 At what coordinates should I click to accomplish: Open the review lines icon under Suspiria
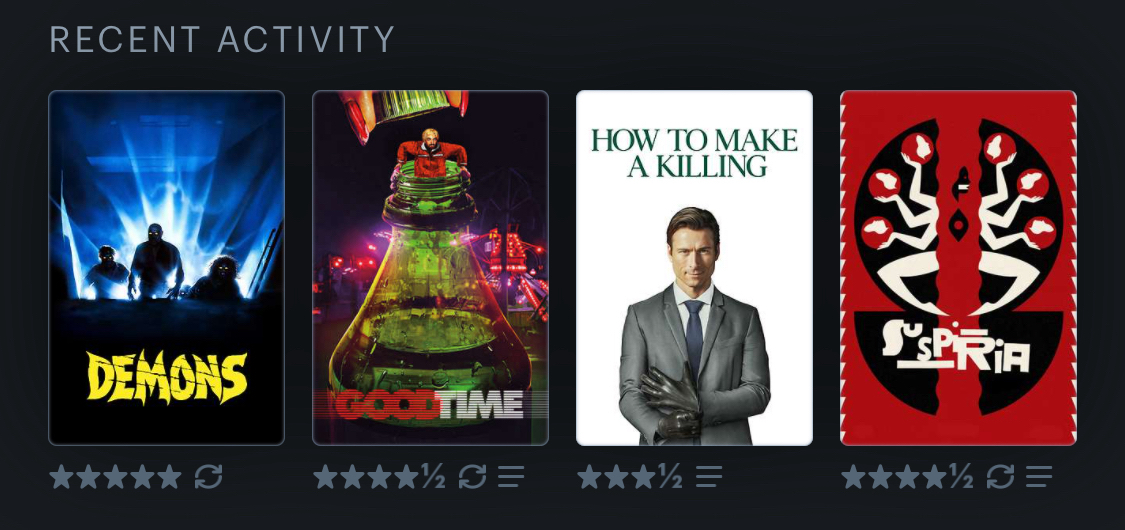coord(1039,476)
